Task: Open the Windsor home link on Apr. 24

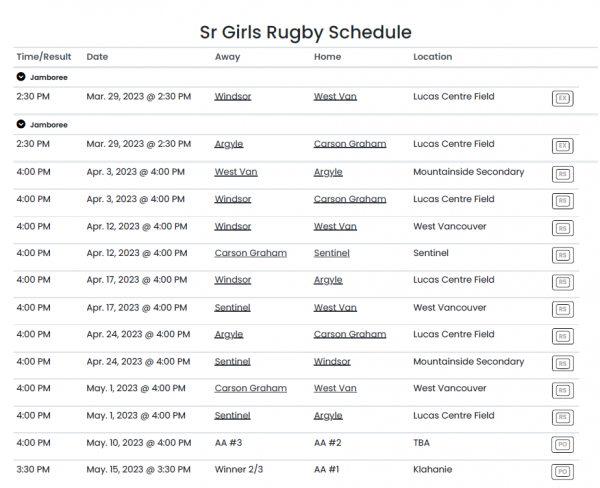Action: 332,361
